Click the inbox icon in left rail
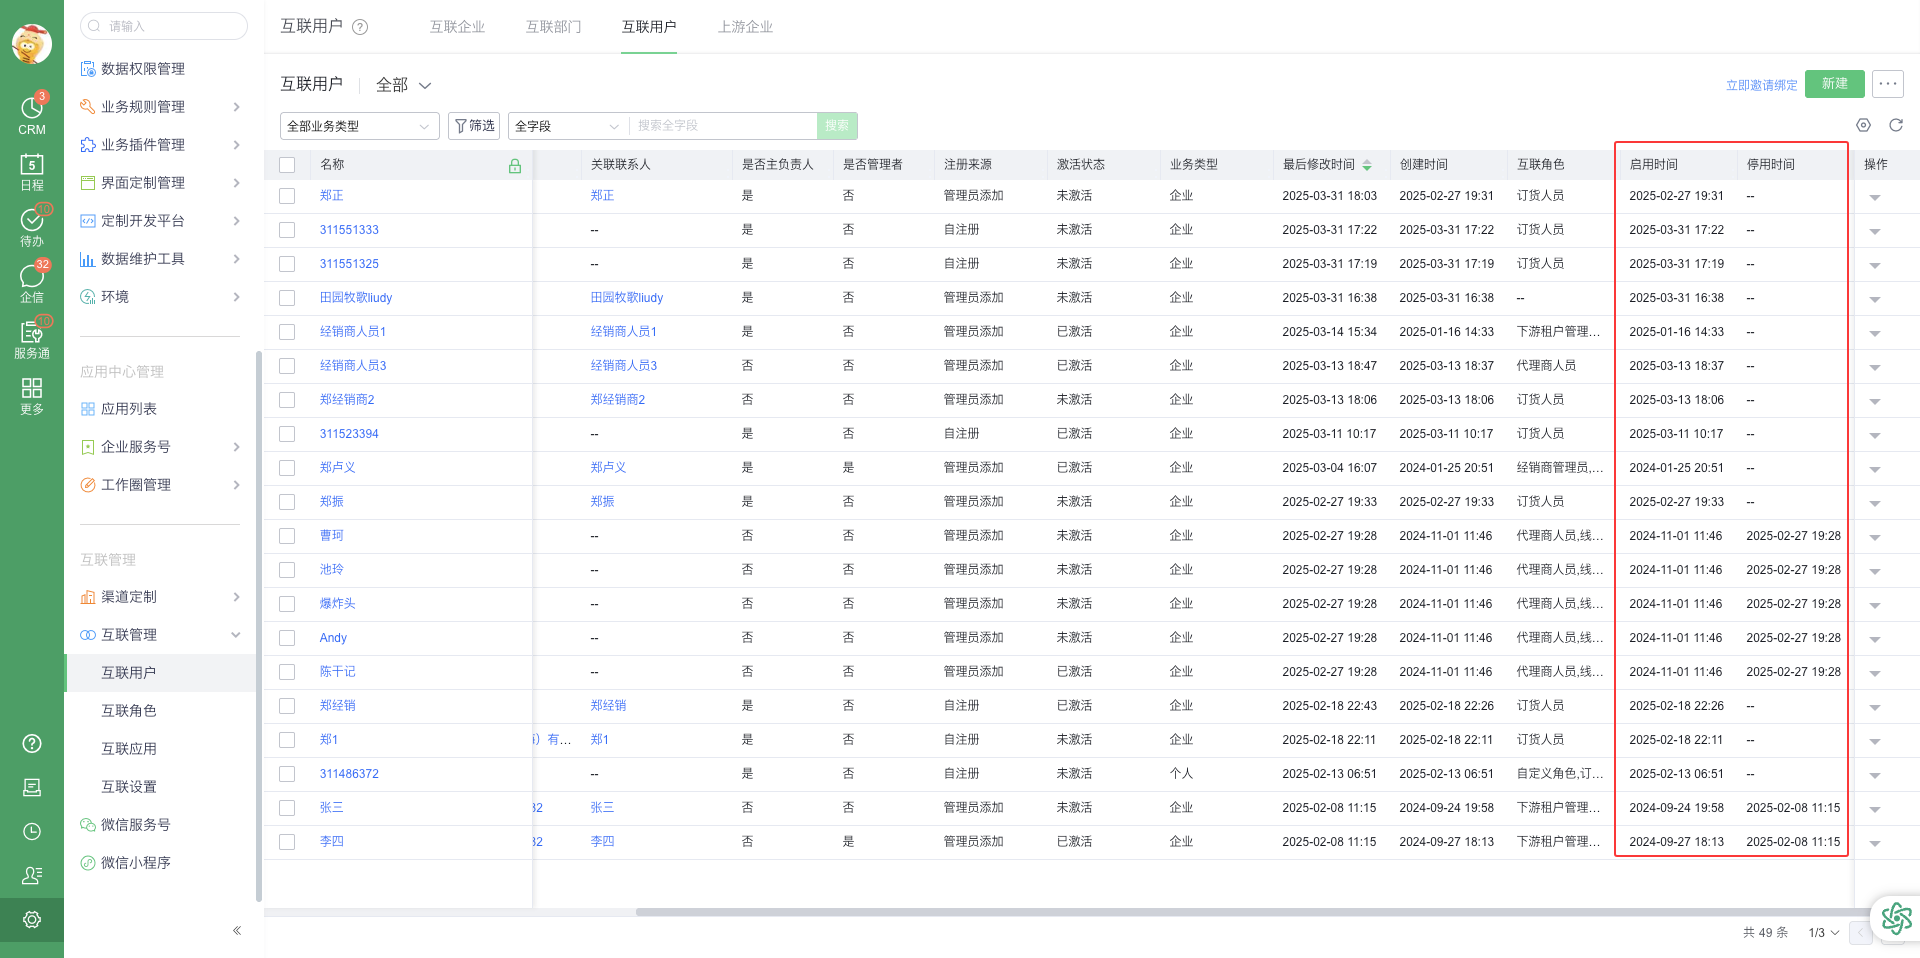Image resolution: width=1920 pixels, height=958 pixels. pyautogui.click(x=32, y=787)
